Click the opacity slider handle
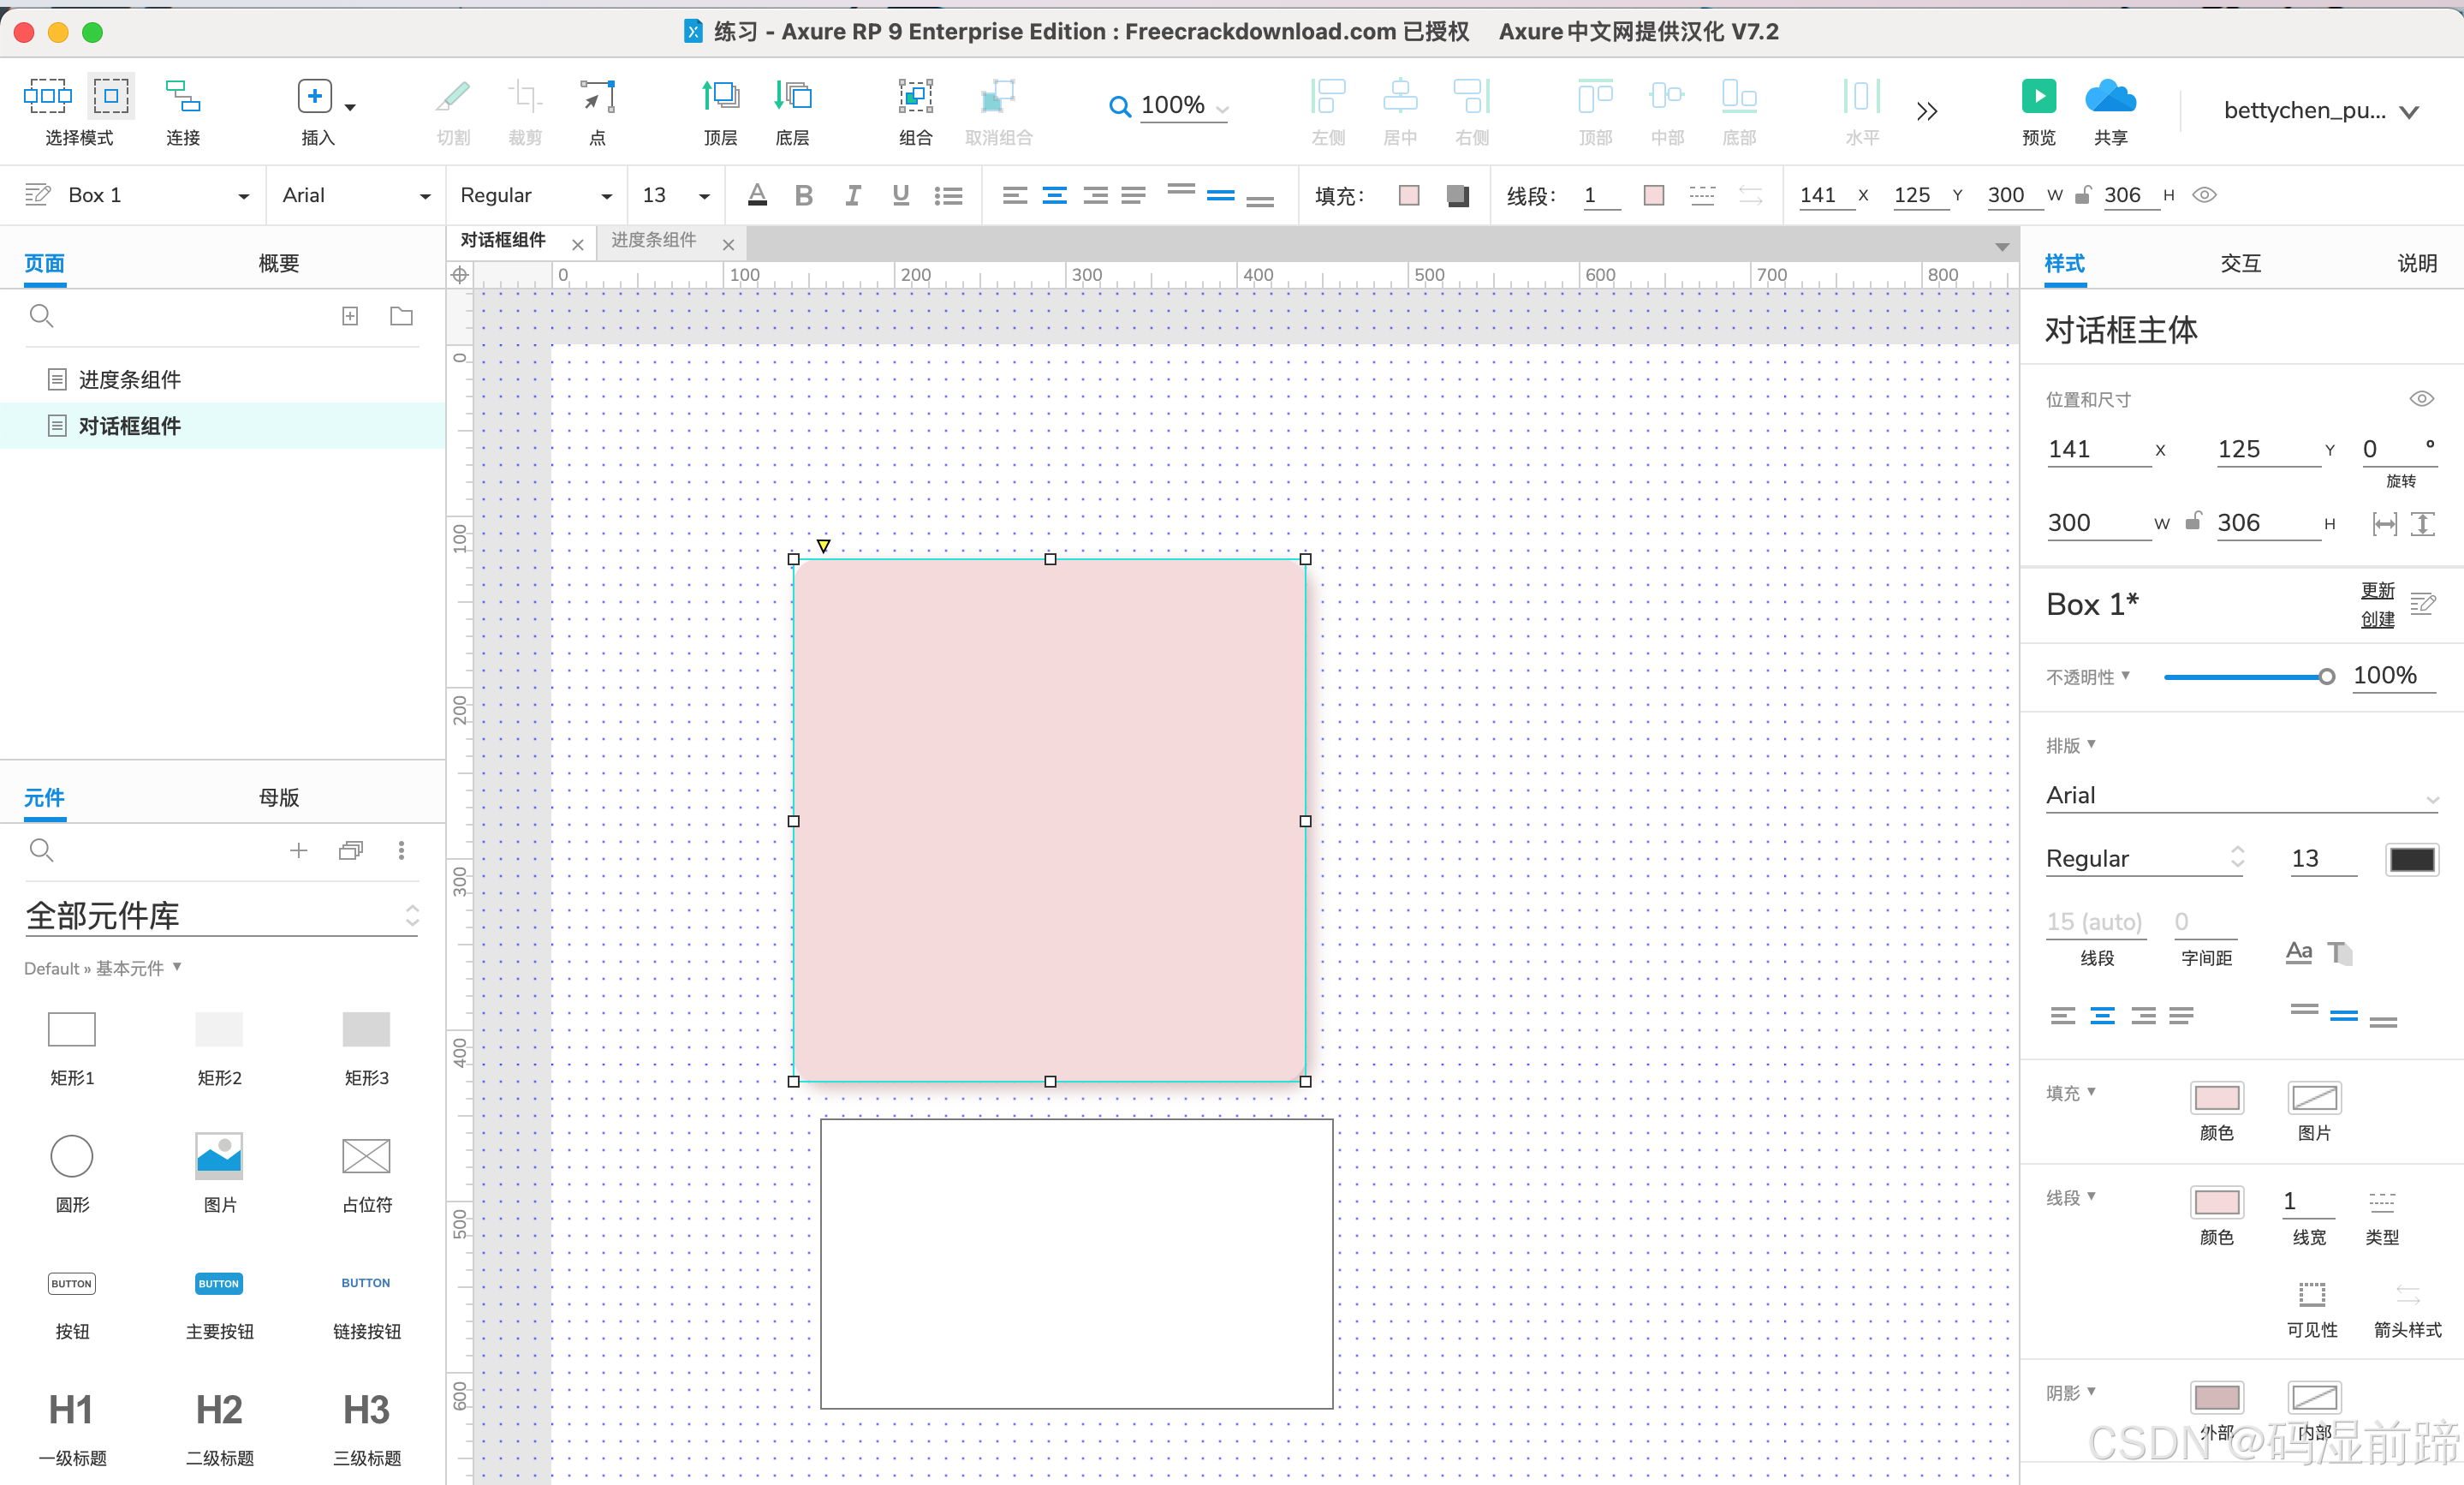 tap(2327, 677)
